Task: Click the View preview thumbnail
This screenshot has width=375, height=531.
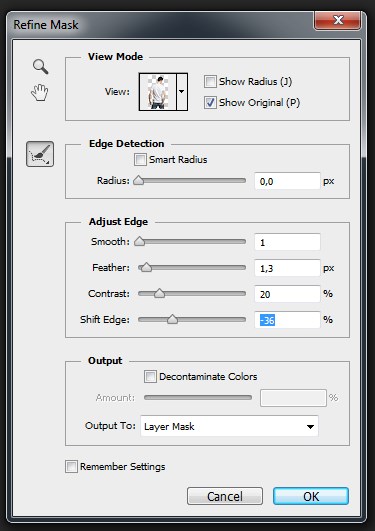Action: coord(158,92)
